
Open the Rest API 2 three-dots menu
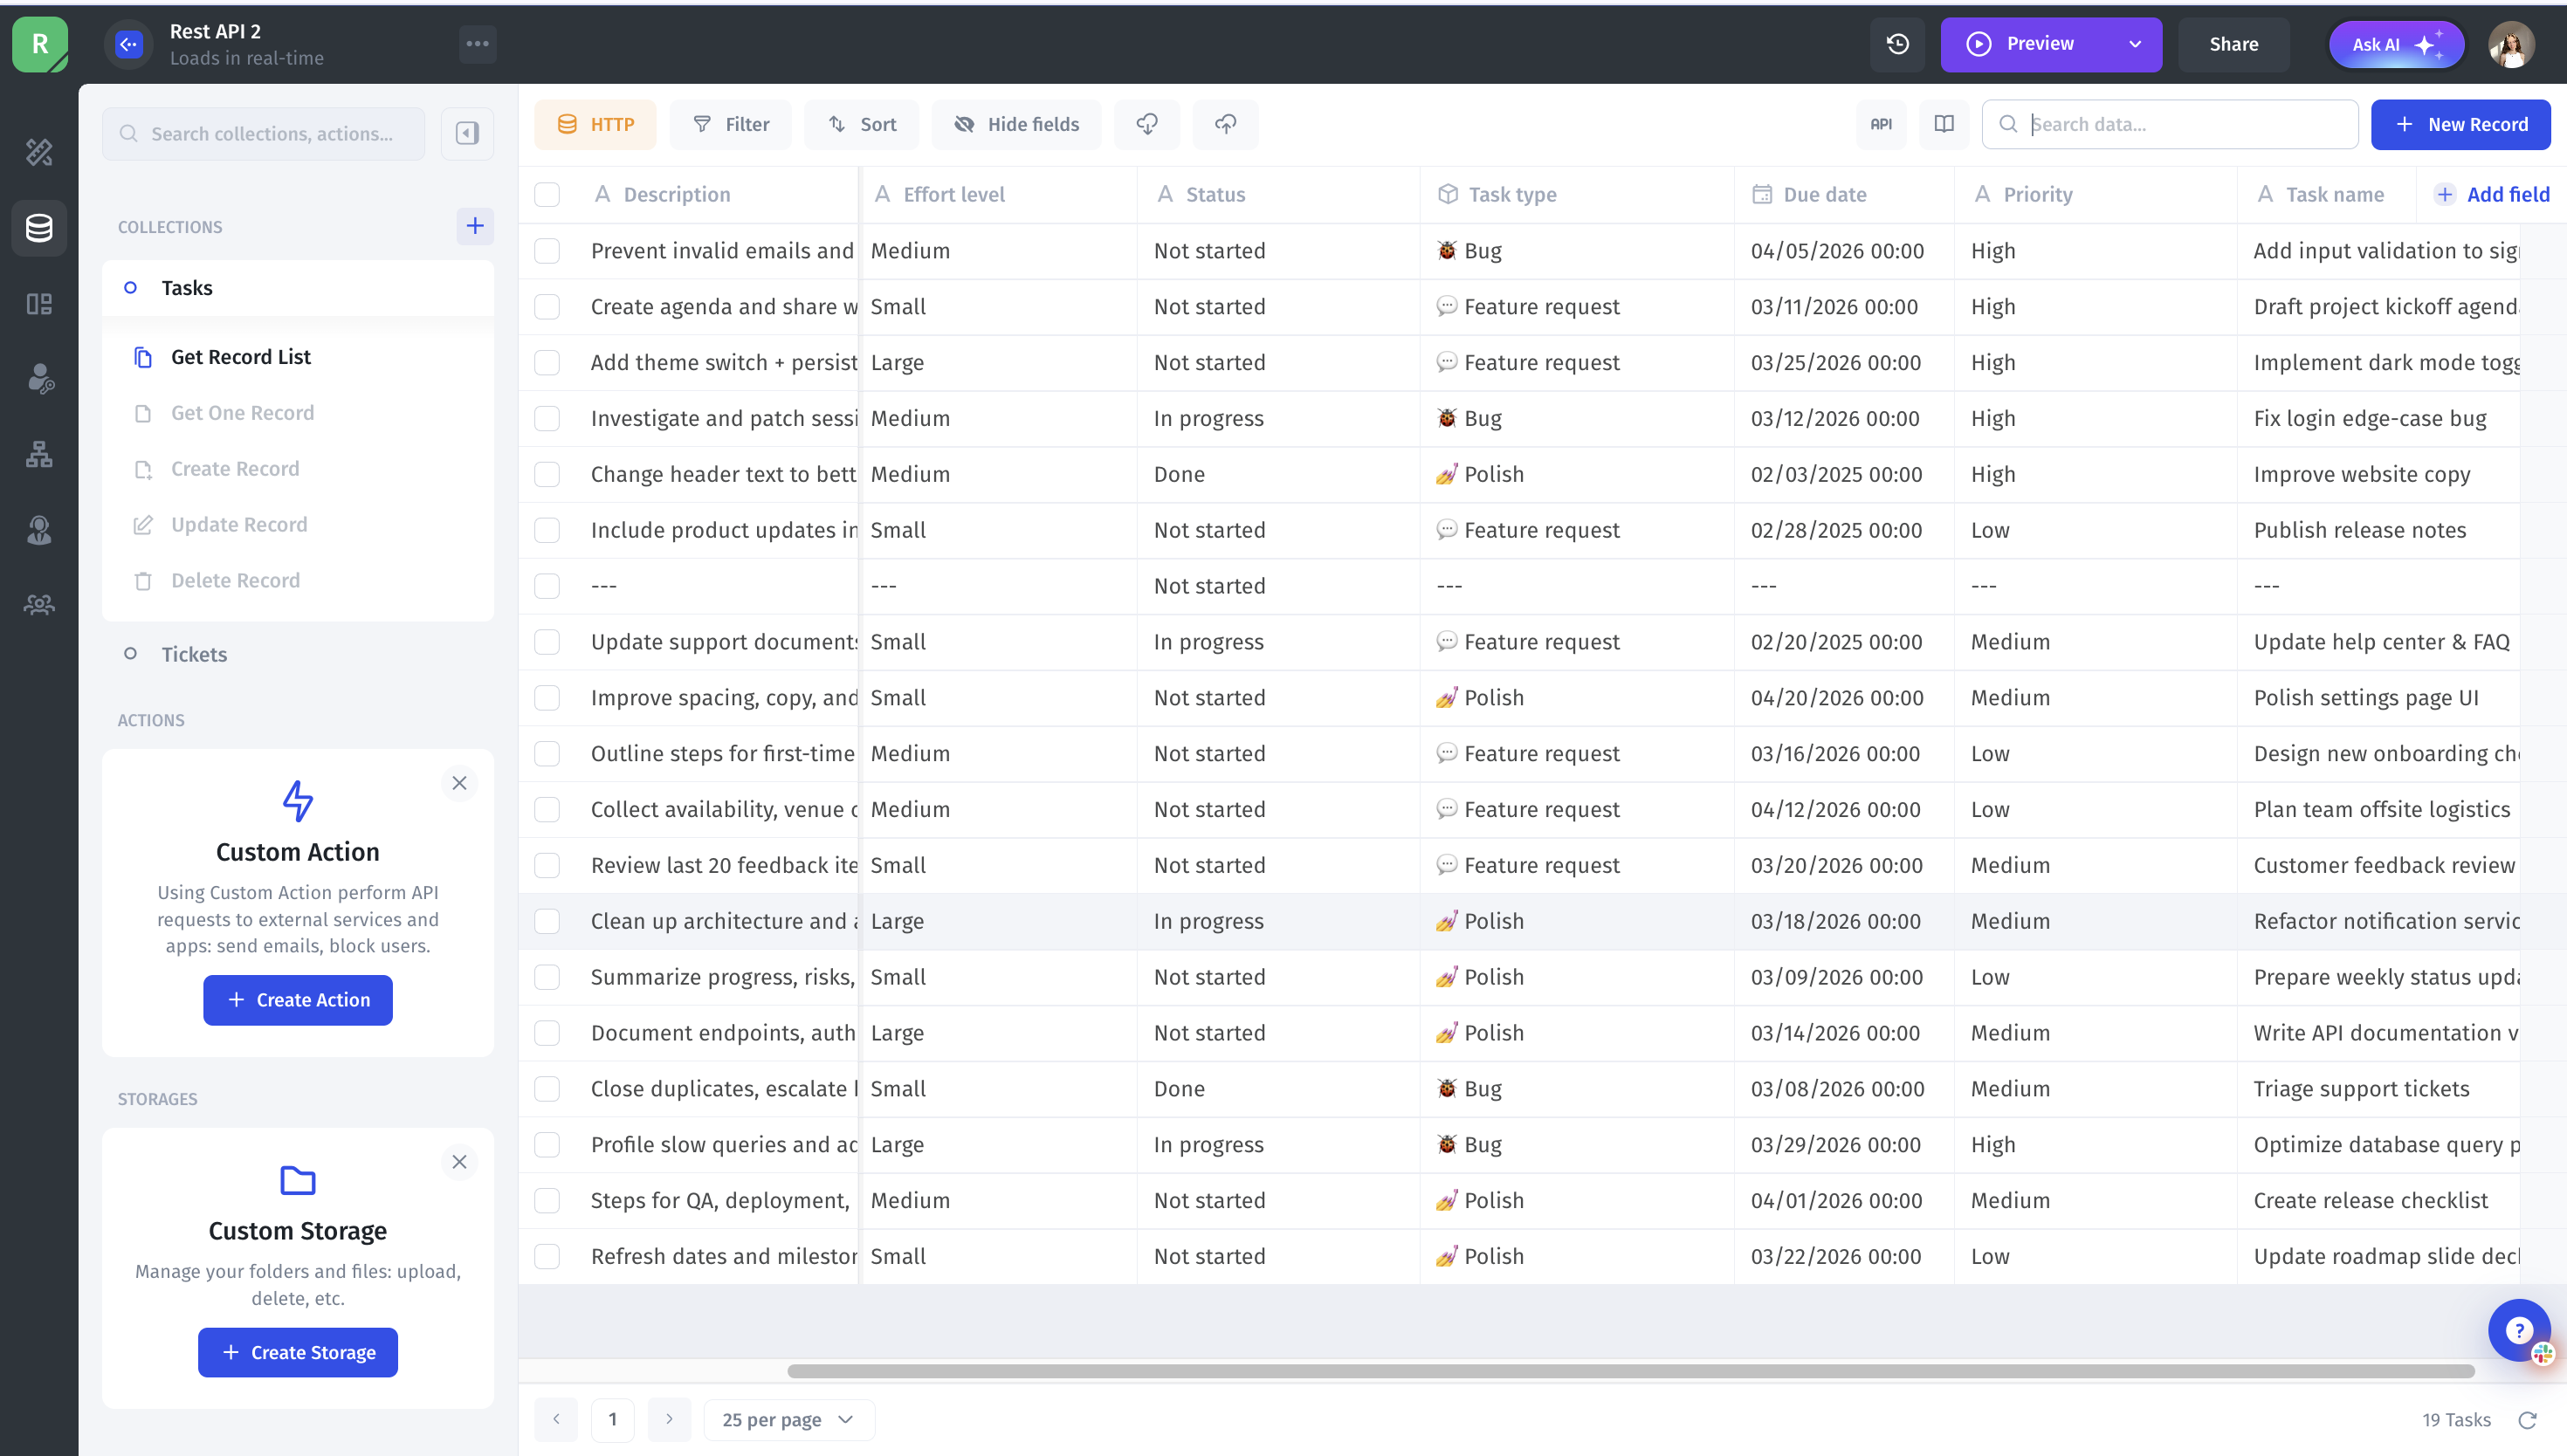pyautogui.click(x=478, y=44)
